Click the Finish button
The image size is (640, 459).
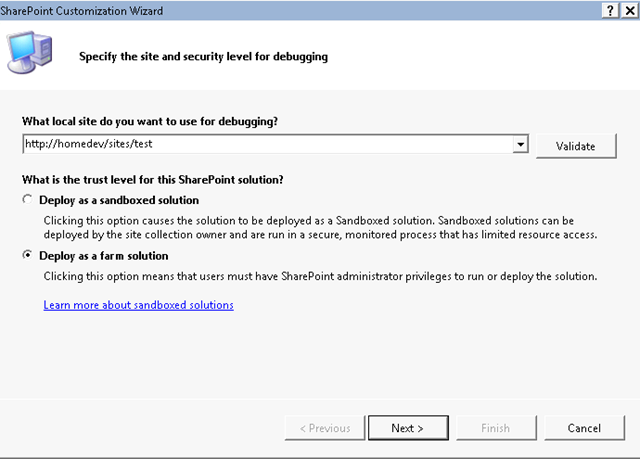[496, 428]
